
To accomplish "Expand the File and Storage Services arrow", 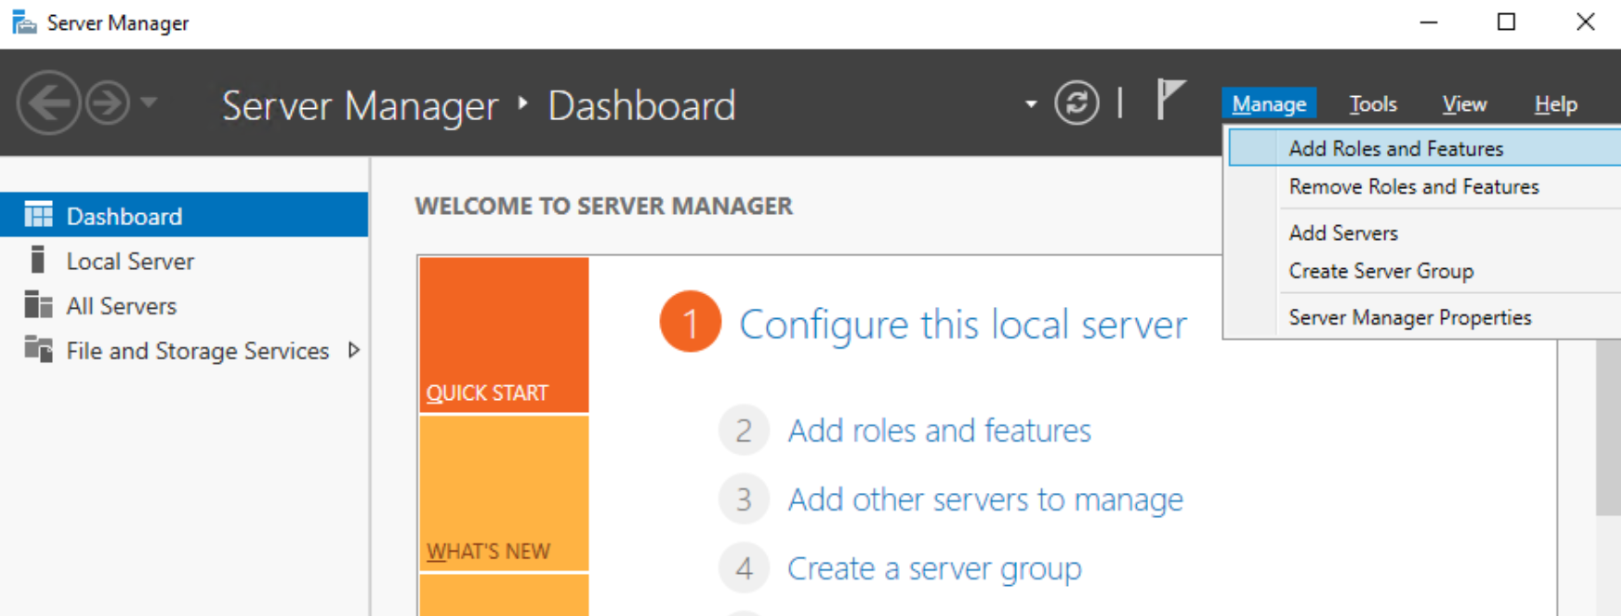I will coord(353,350).
